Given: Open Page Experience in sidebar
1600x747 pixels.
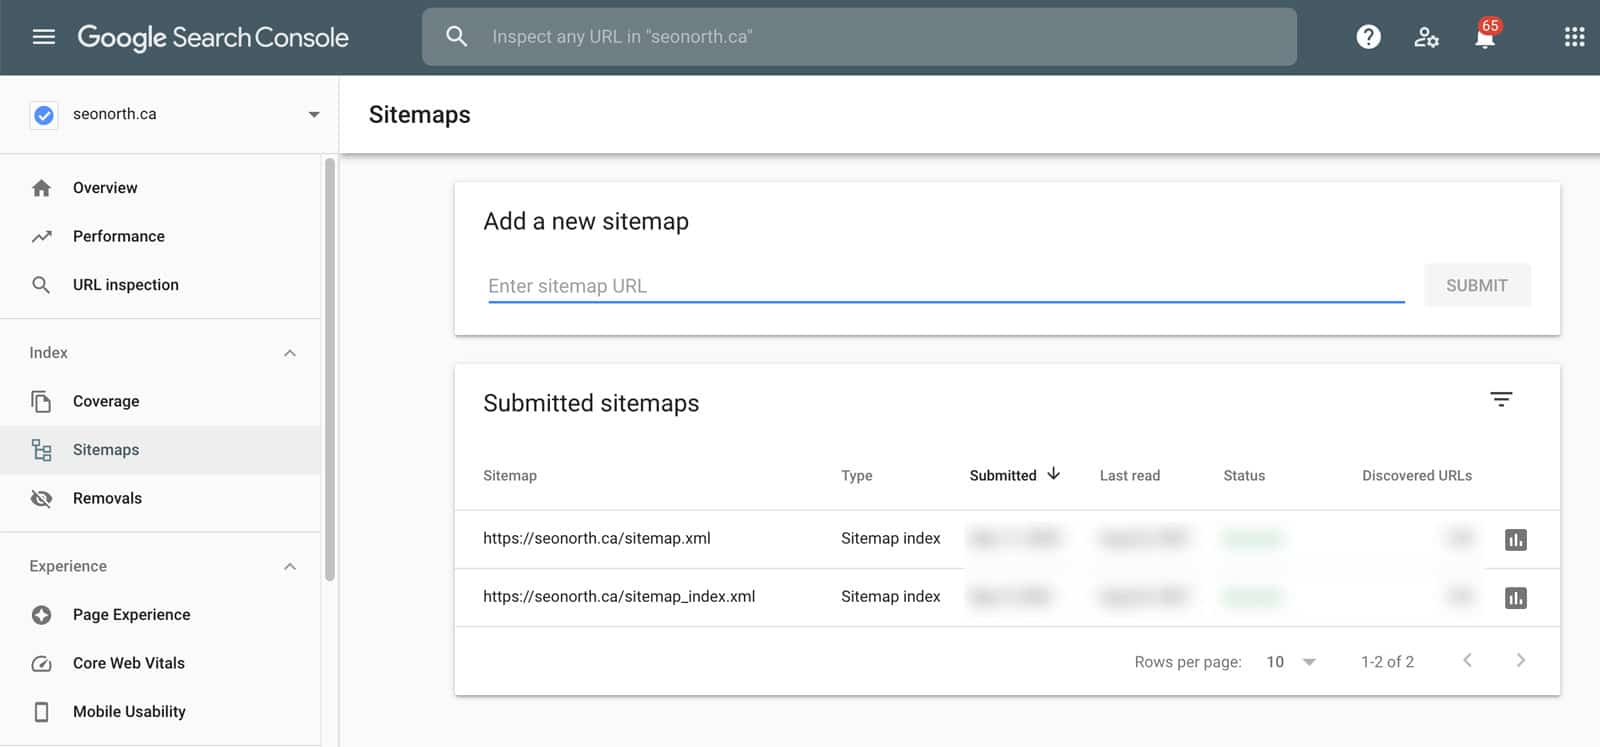Looking at the screenshot, I should coord(160,615).
